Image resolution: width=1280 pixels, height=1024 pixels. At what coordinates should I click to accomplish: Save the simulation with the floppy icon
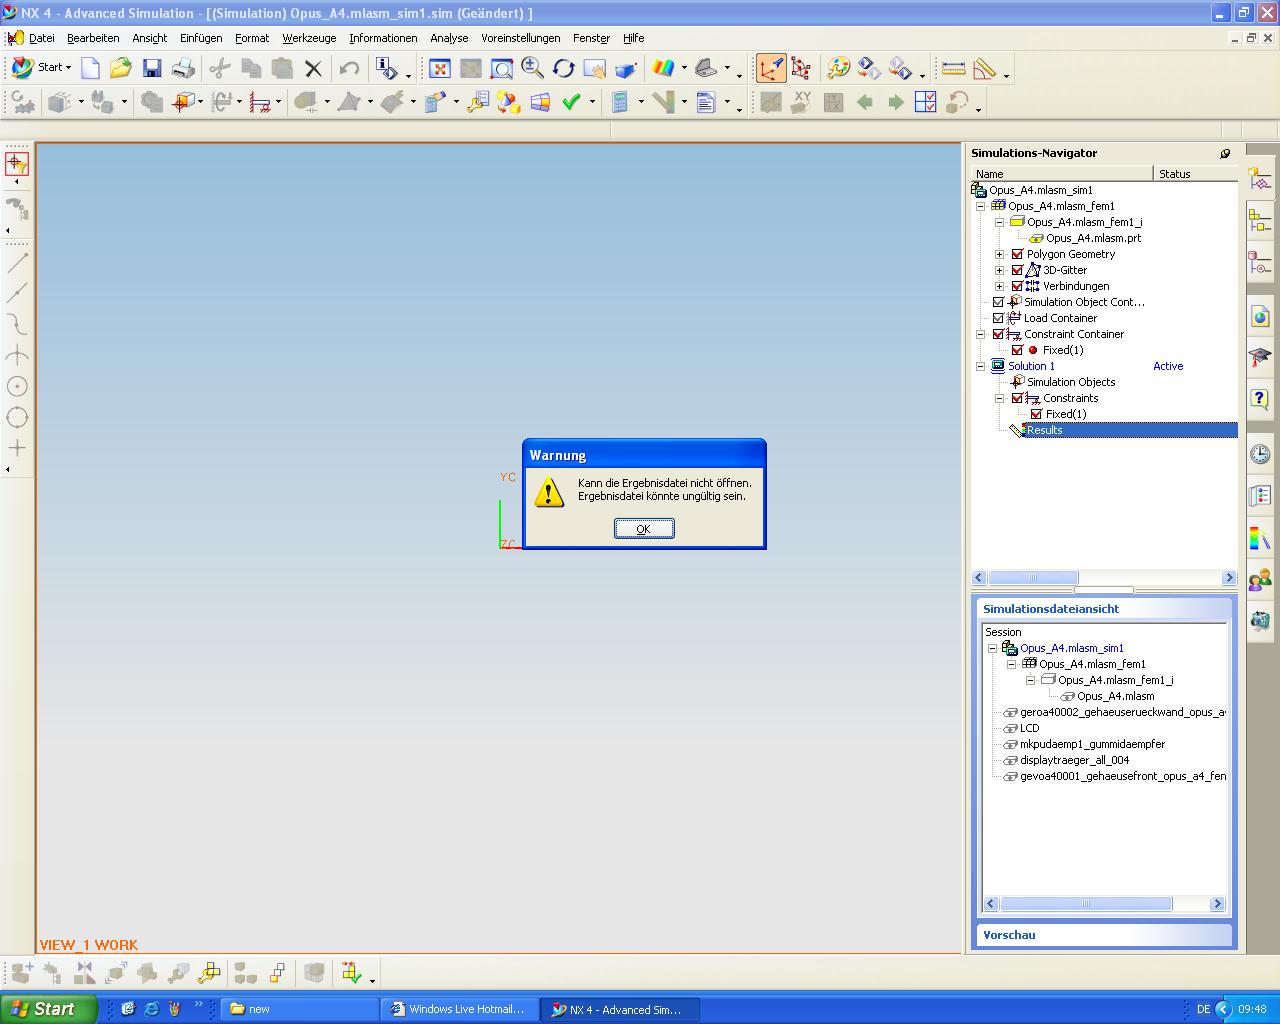[x=152, y=68]
